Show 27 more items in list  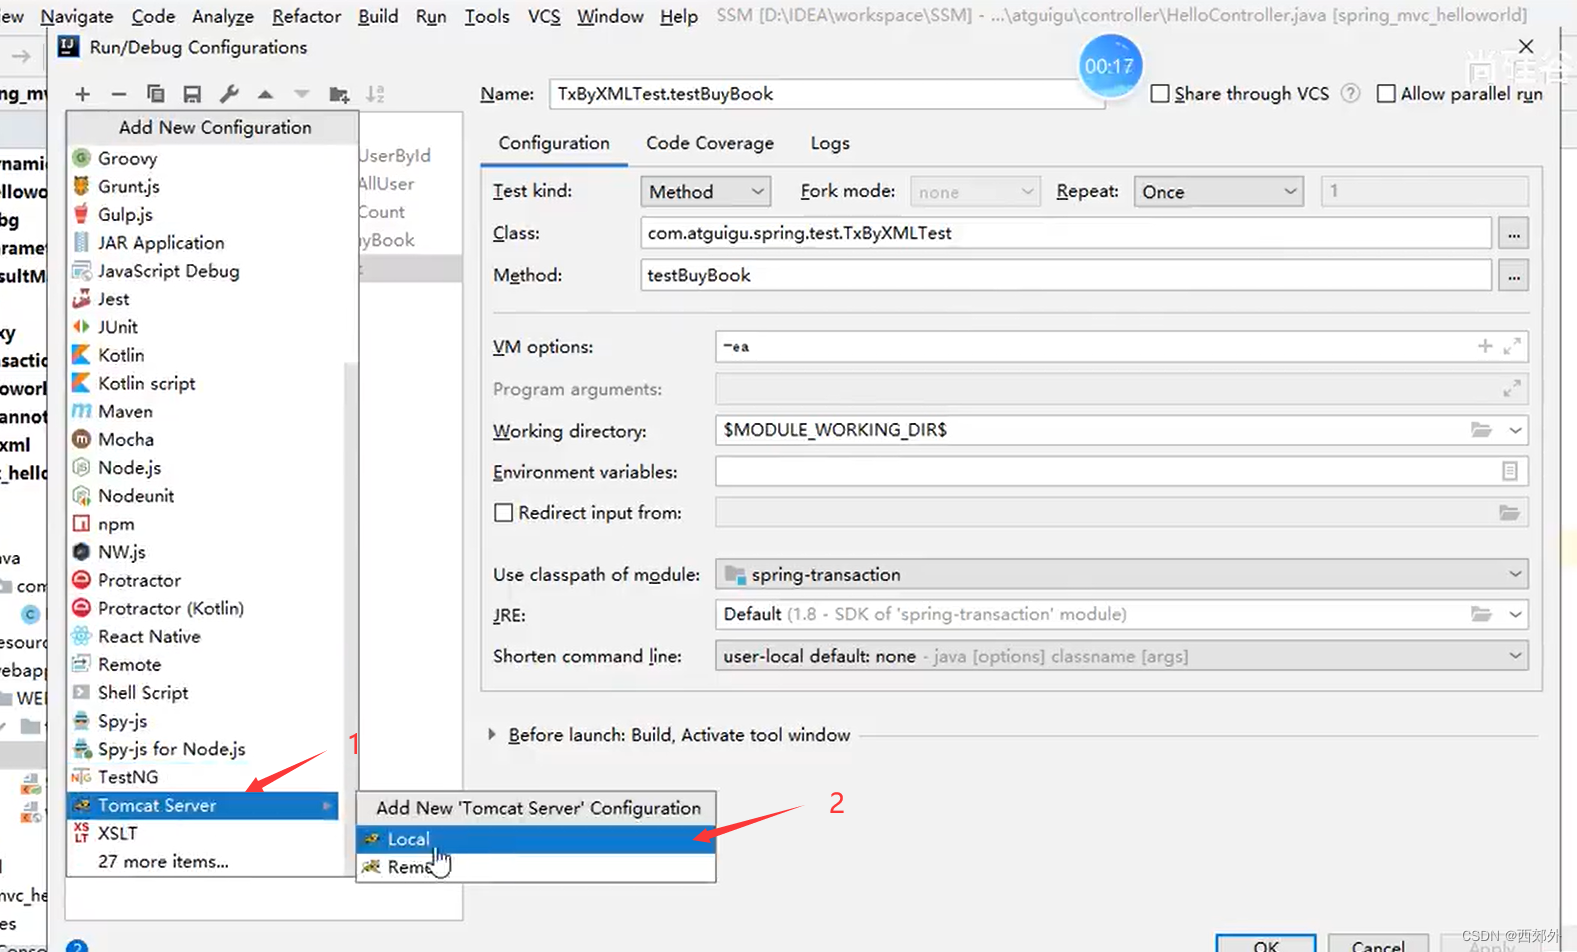click(x=163, y=861)
